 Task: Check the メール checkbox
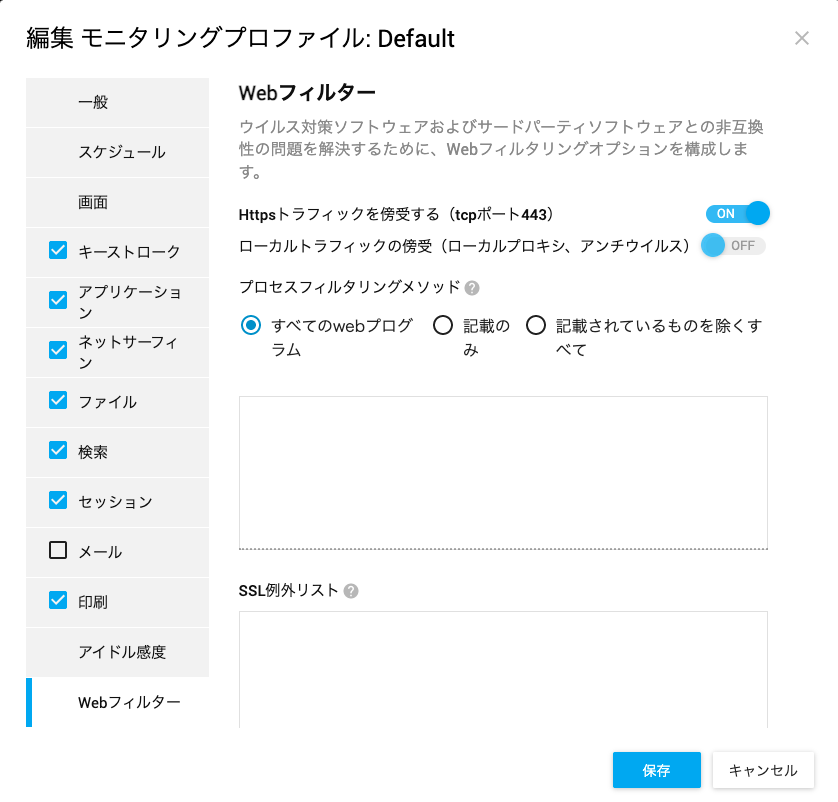tap(58, 550)
